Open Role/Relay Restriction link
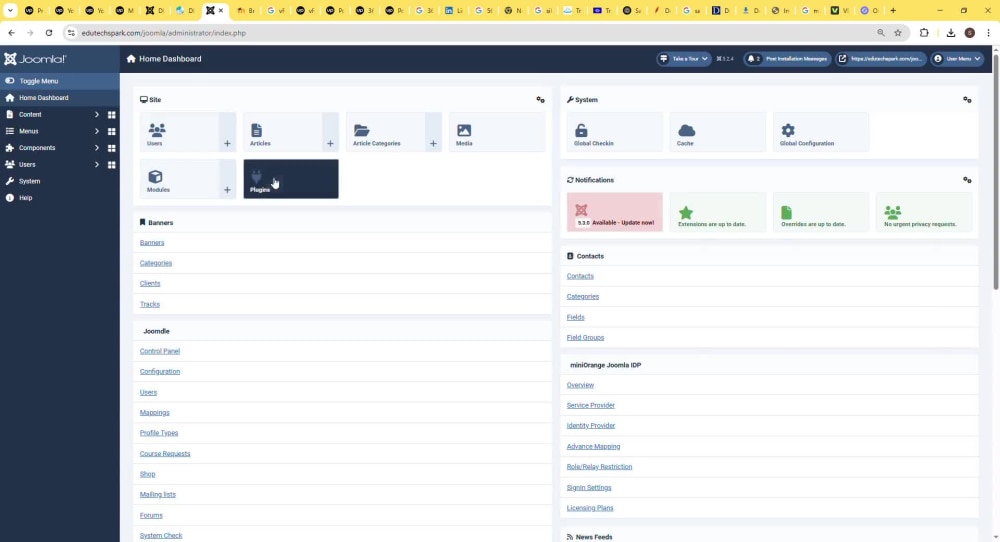This screenshot has width=1000, height=542. pos(599,467)
